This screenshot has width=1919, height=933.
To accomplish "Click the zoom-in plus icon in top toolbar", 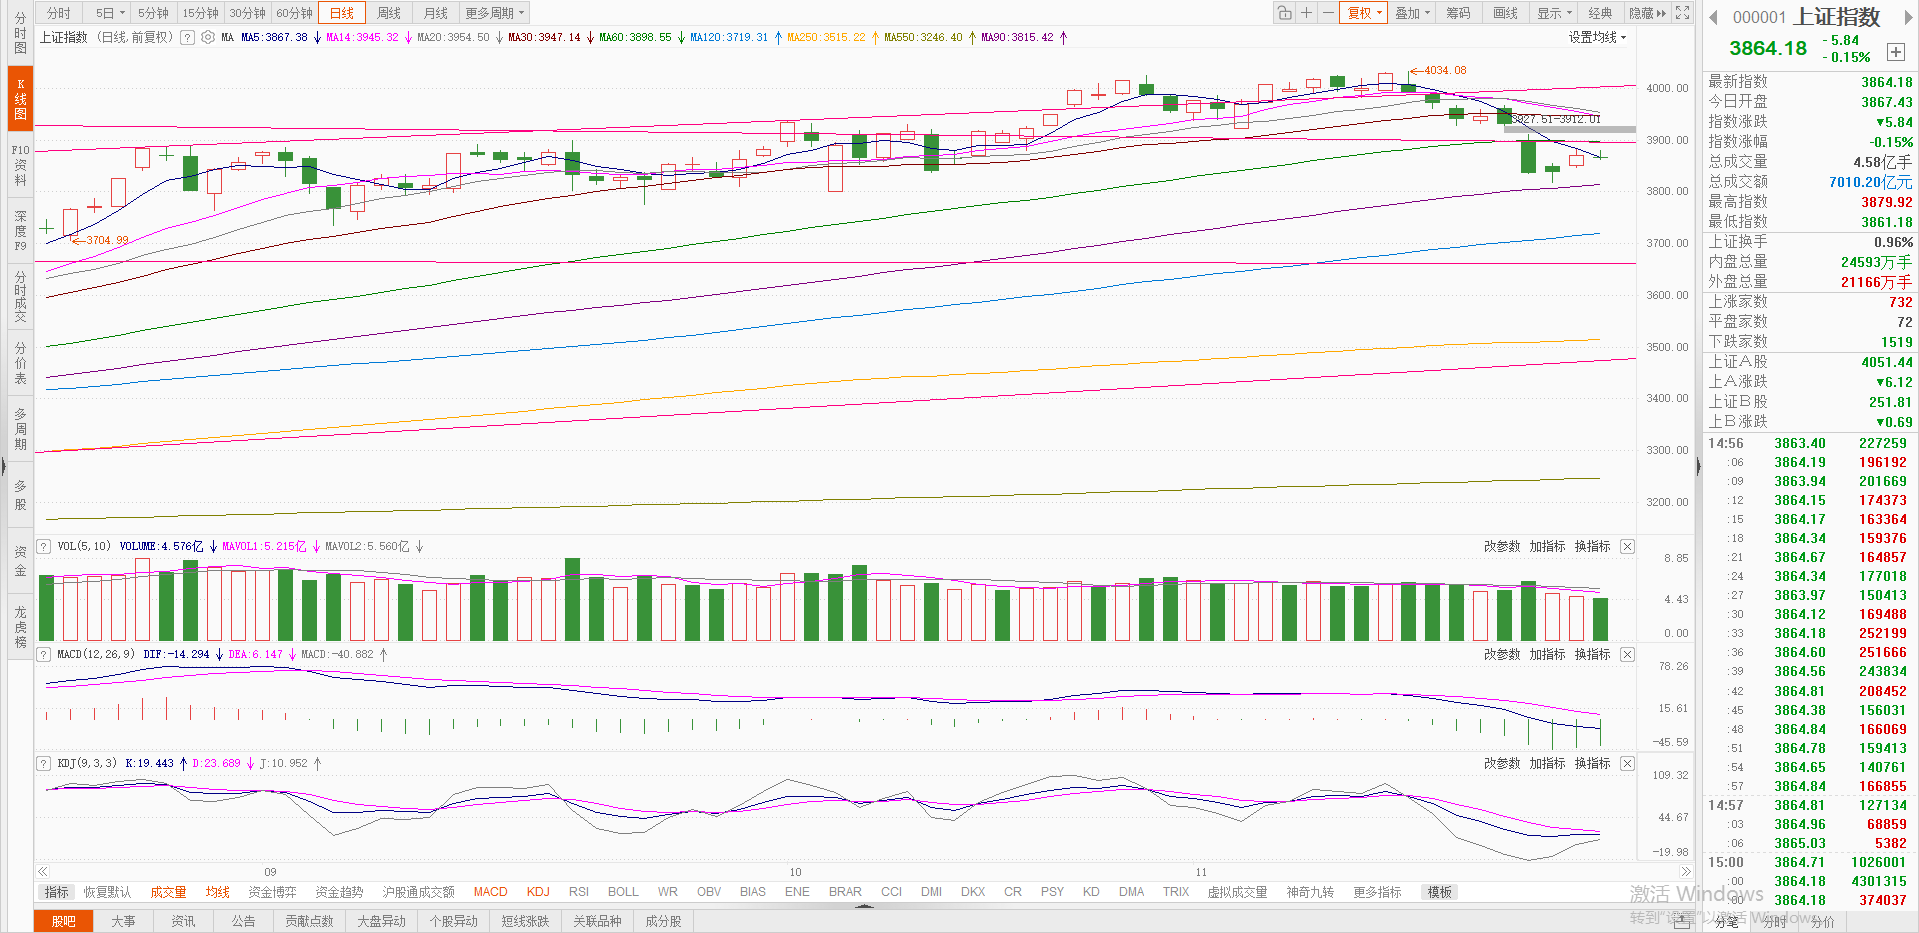I will coord(1306,13).
